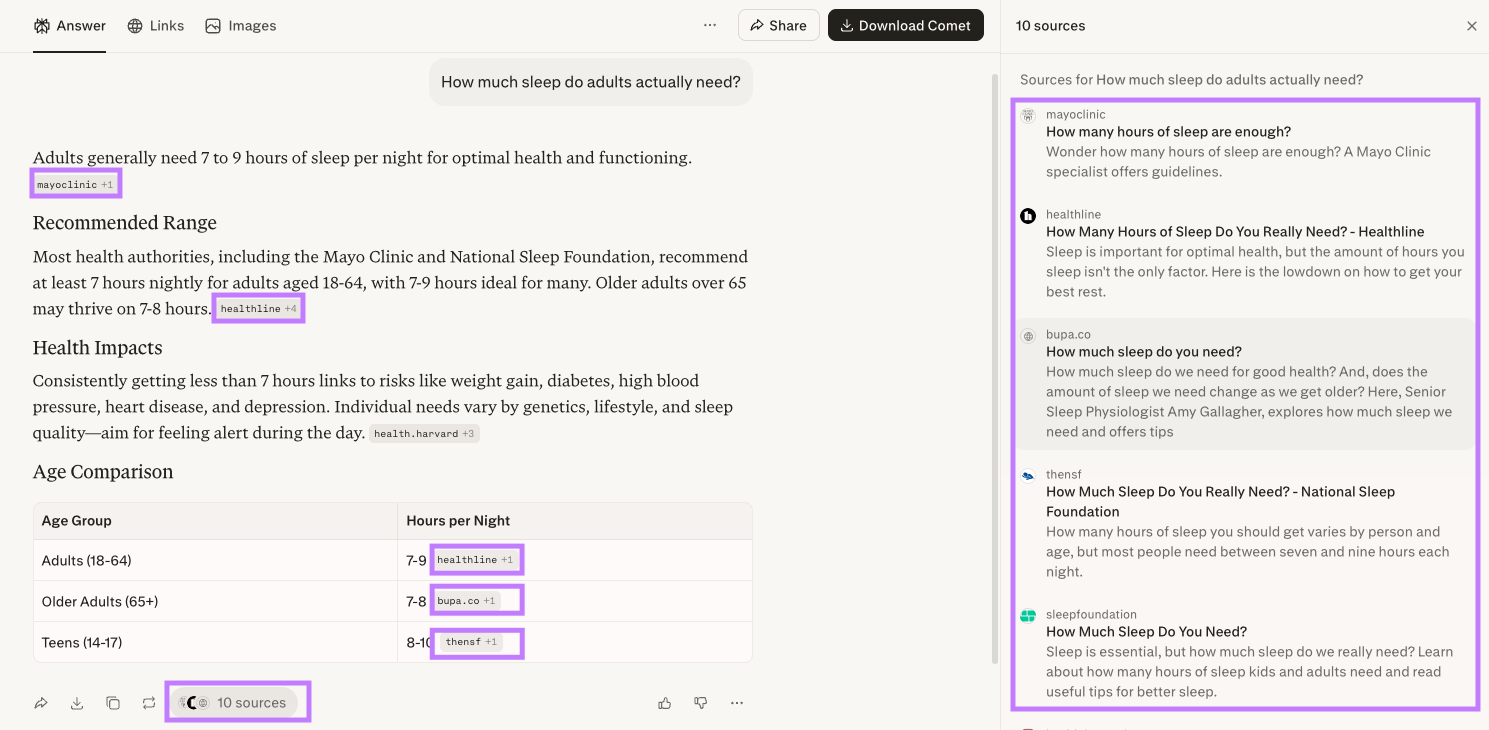Open the more options menu beside Share
This screenshot has height=730, width=1489.
710,25
